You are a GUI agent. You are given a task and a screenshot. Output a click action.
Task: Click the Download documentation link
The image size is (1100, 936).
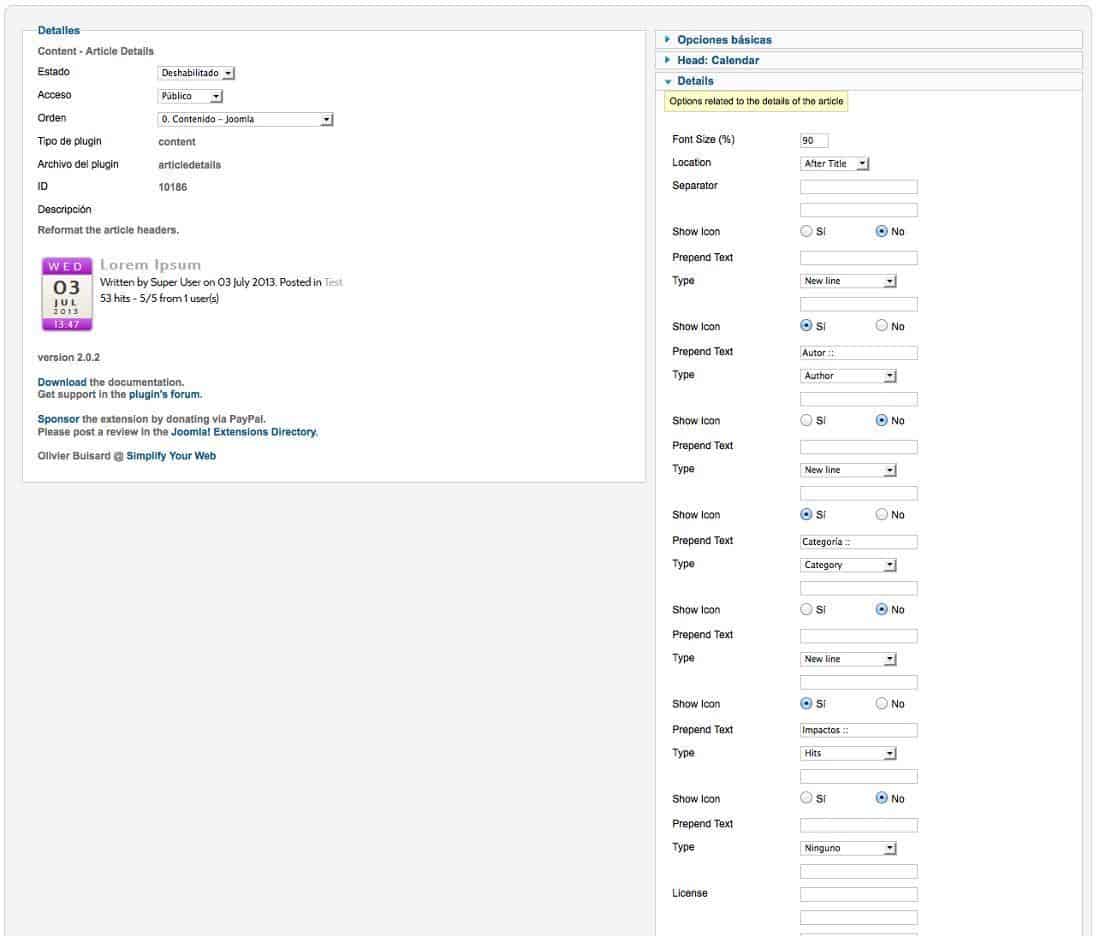(x=62, y=382)
